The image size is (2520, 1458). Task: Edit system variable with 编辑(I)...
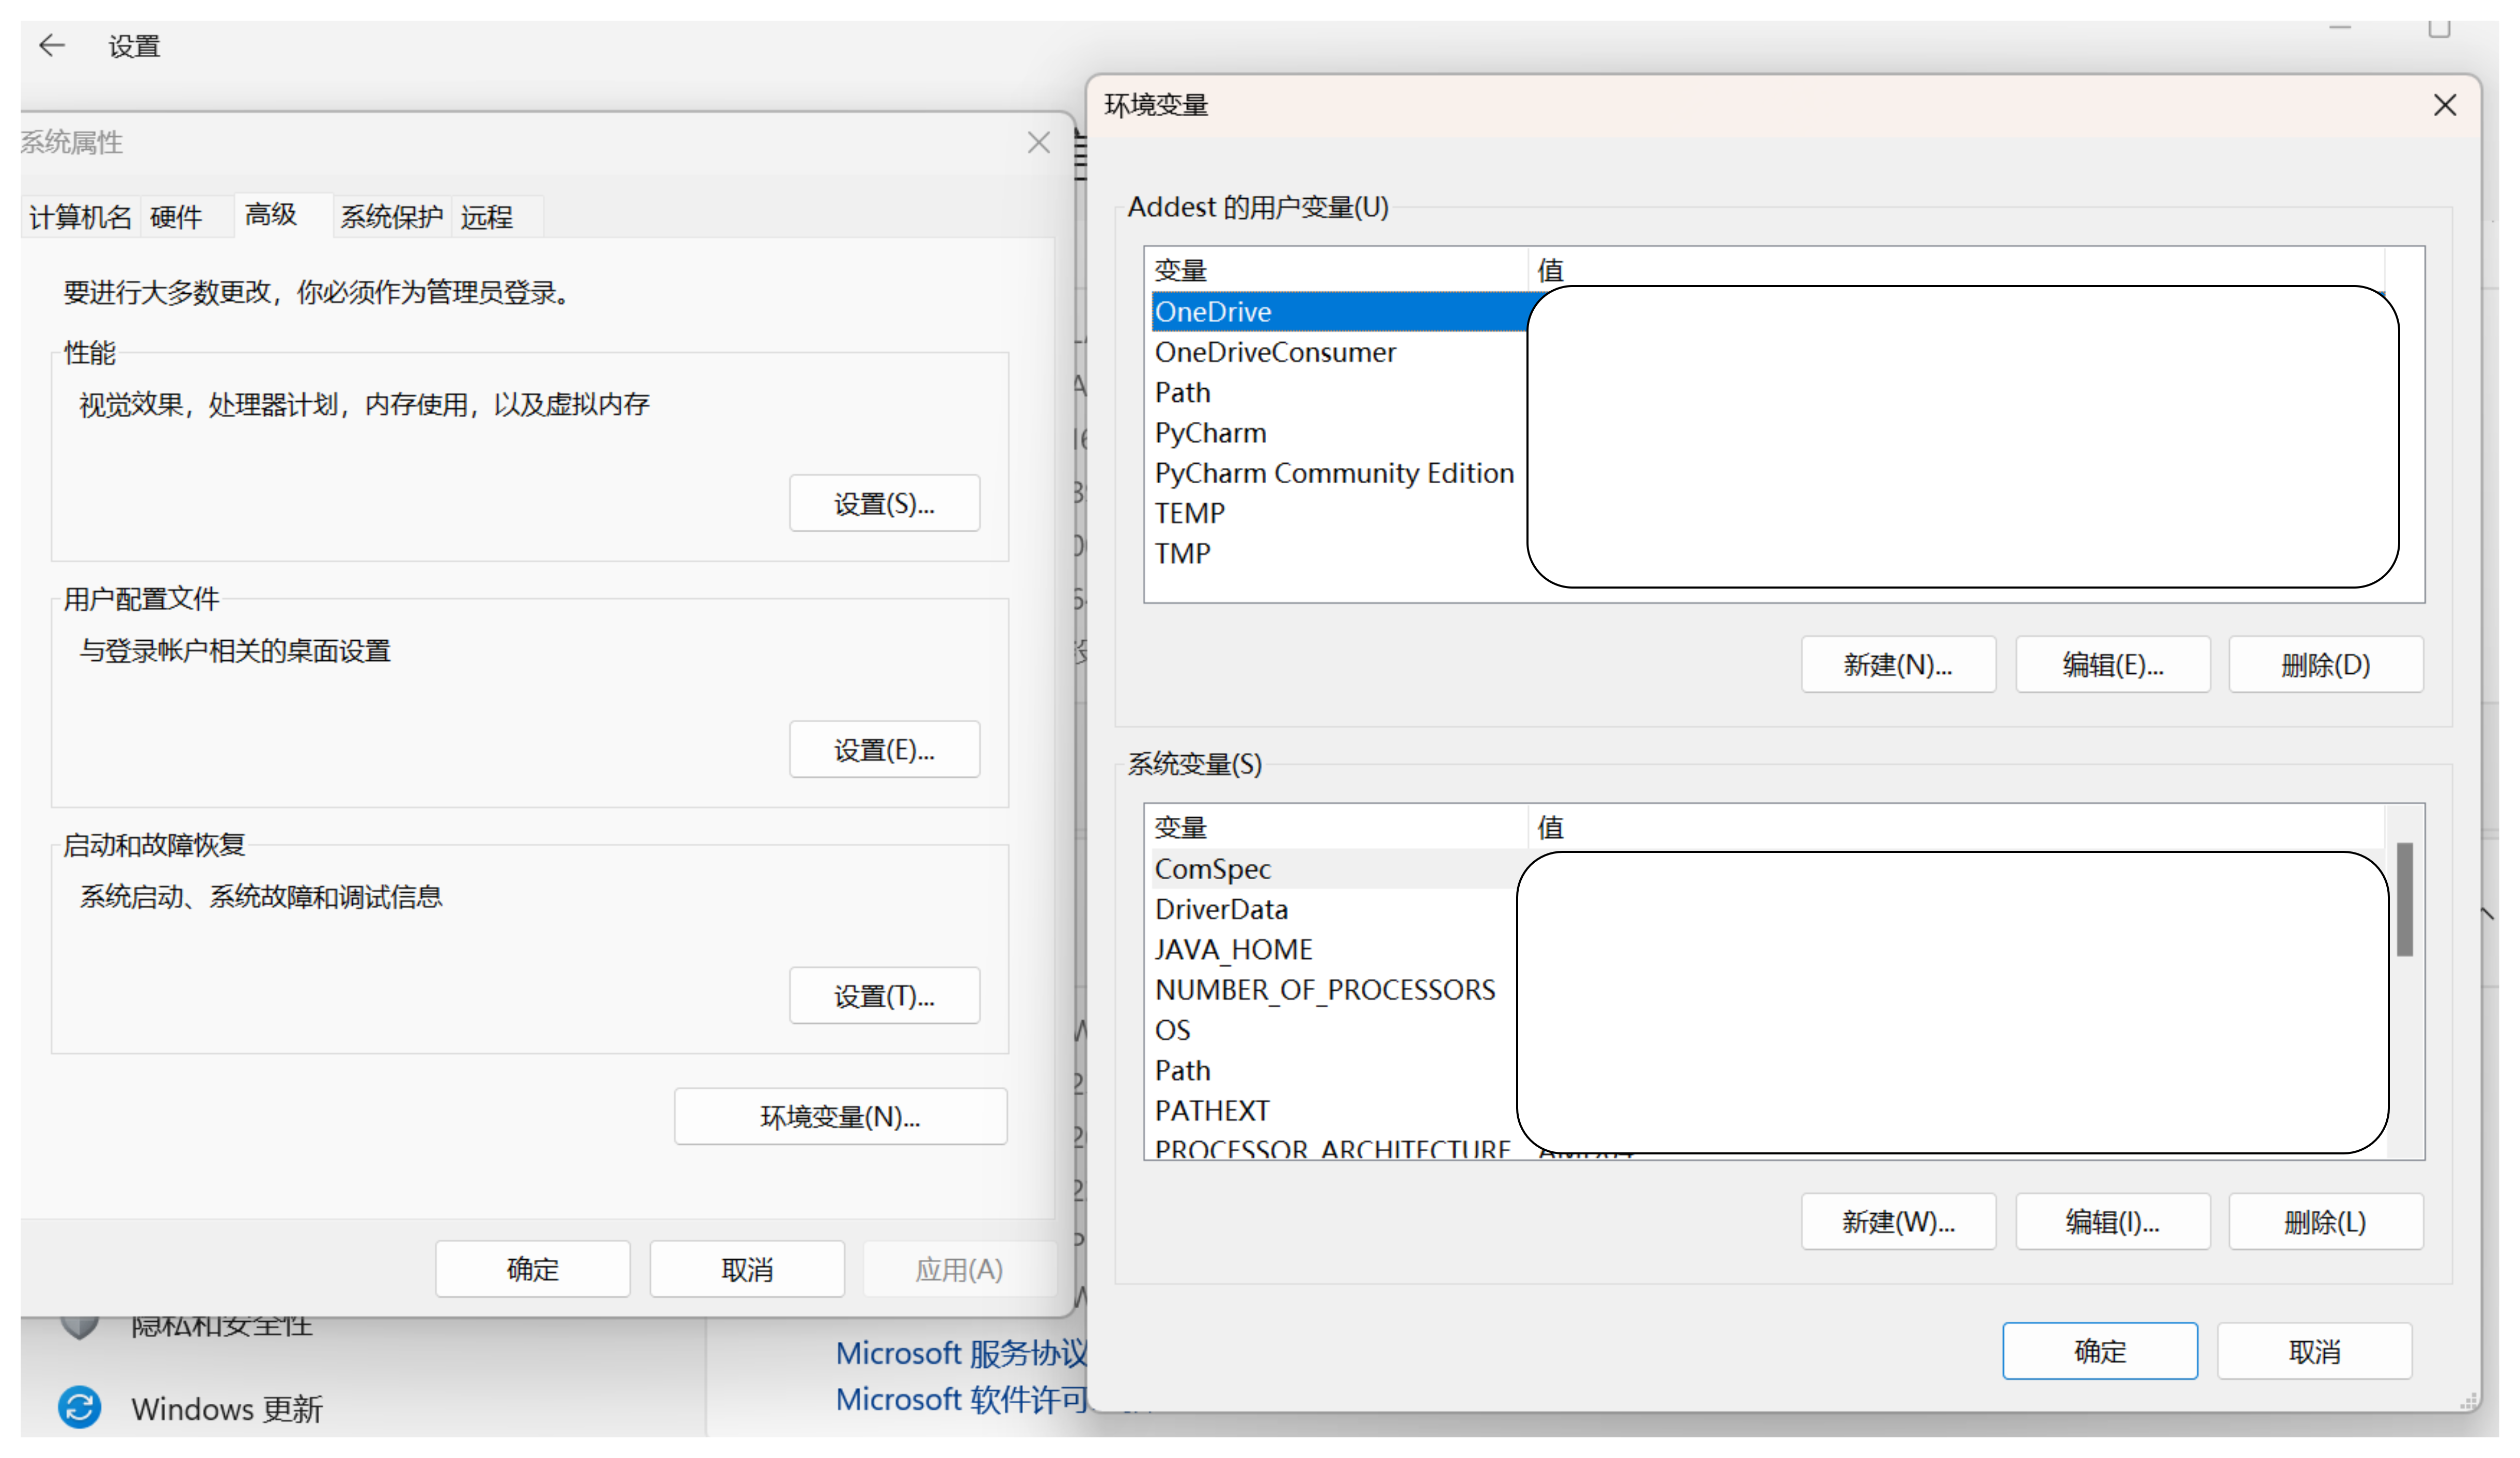[x=2112, y=1221]
